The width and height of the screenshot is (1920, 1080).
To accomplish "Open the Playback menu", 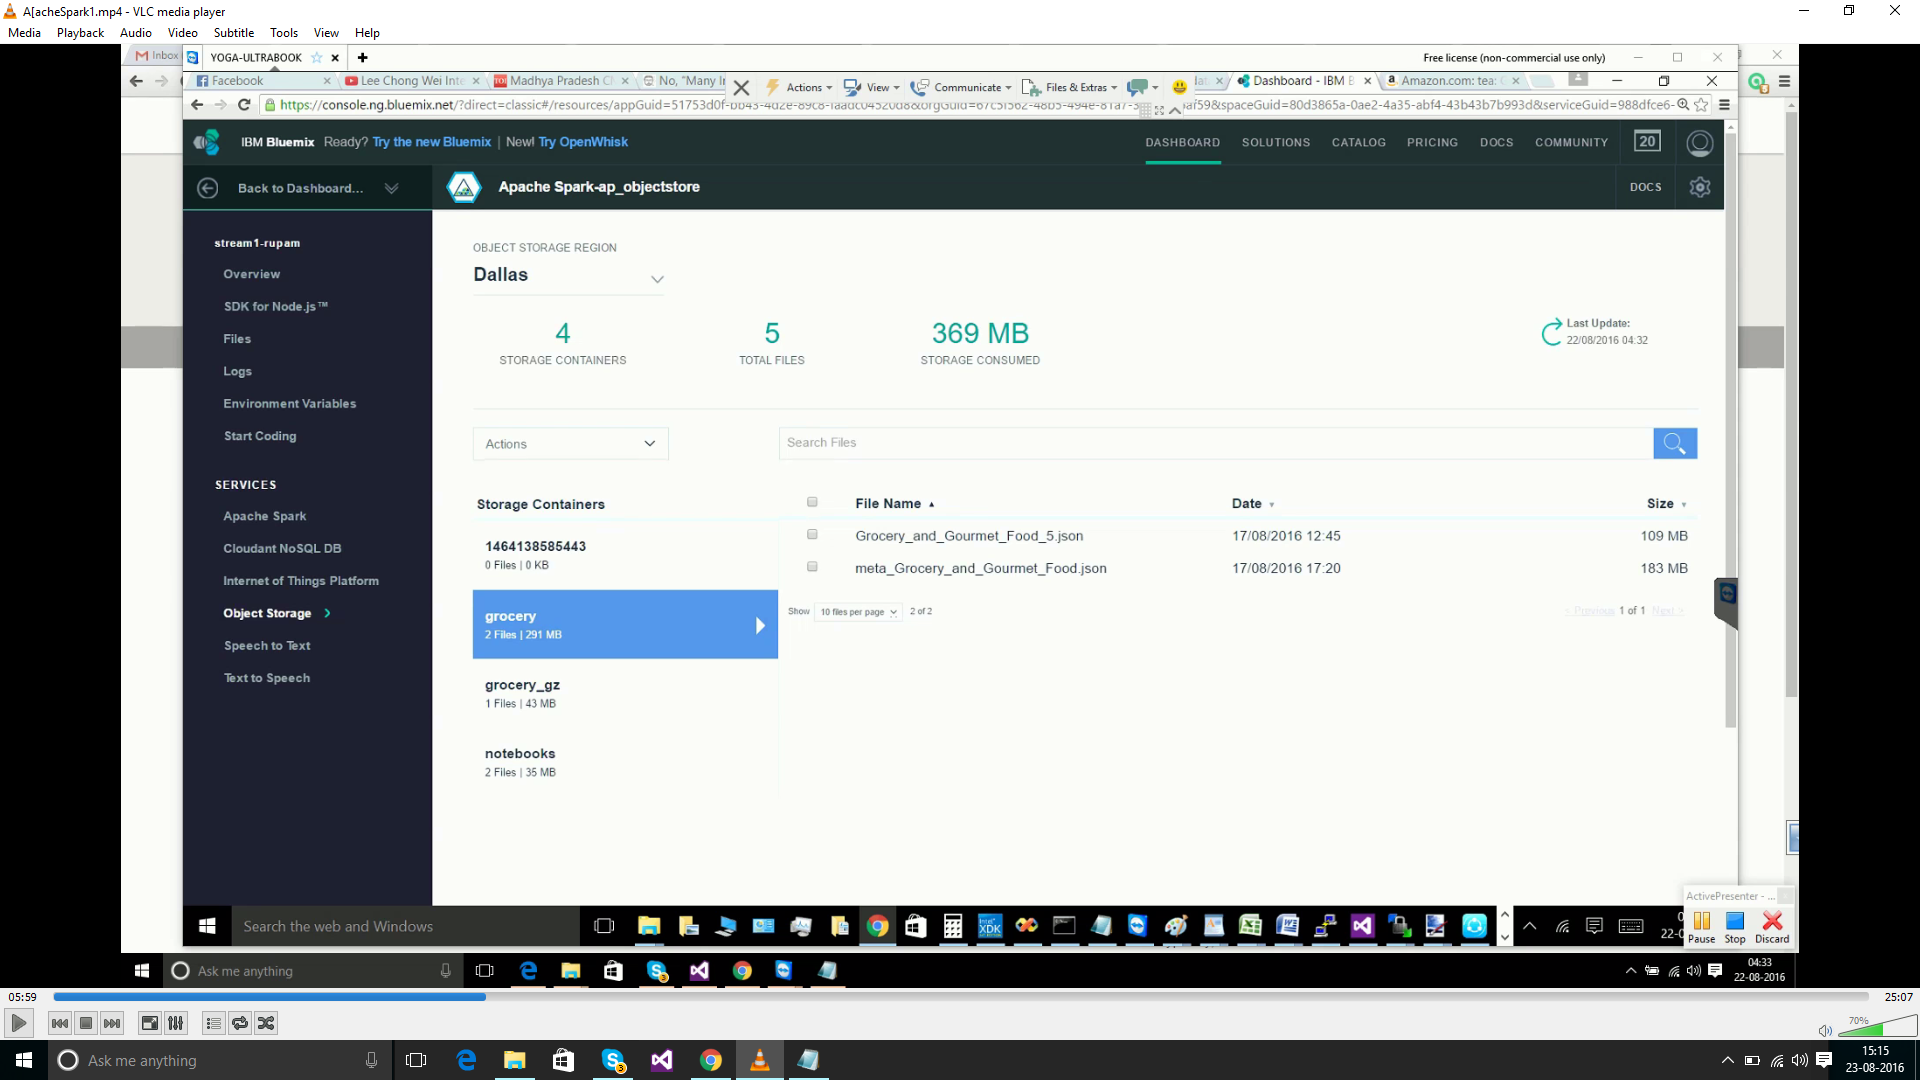I will tap(80, 33).
